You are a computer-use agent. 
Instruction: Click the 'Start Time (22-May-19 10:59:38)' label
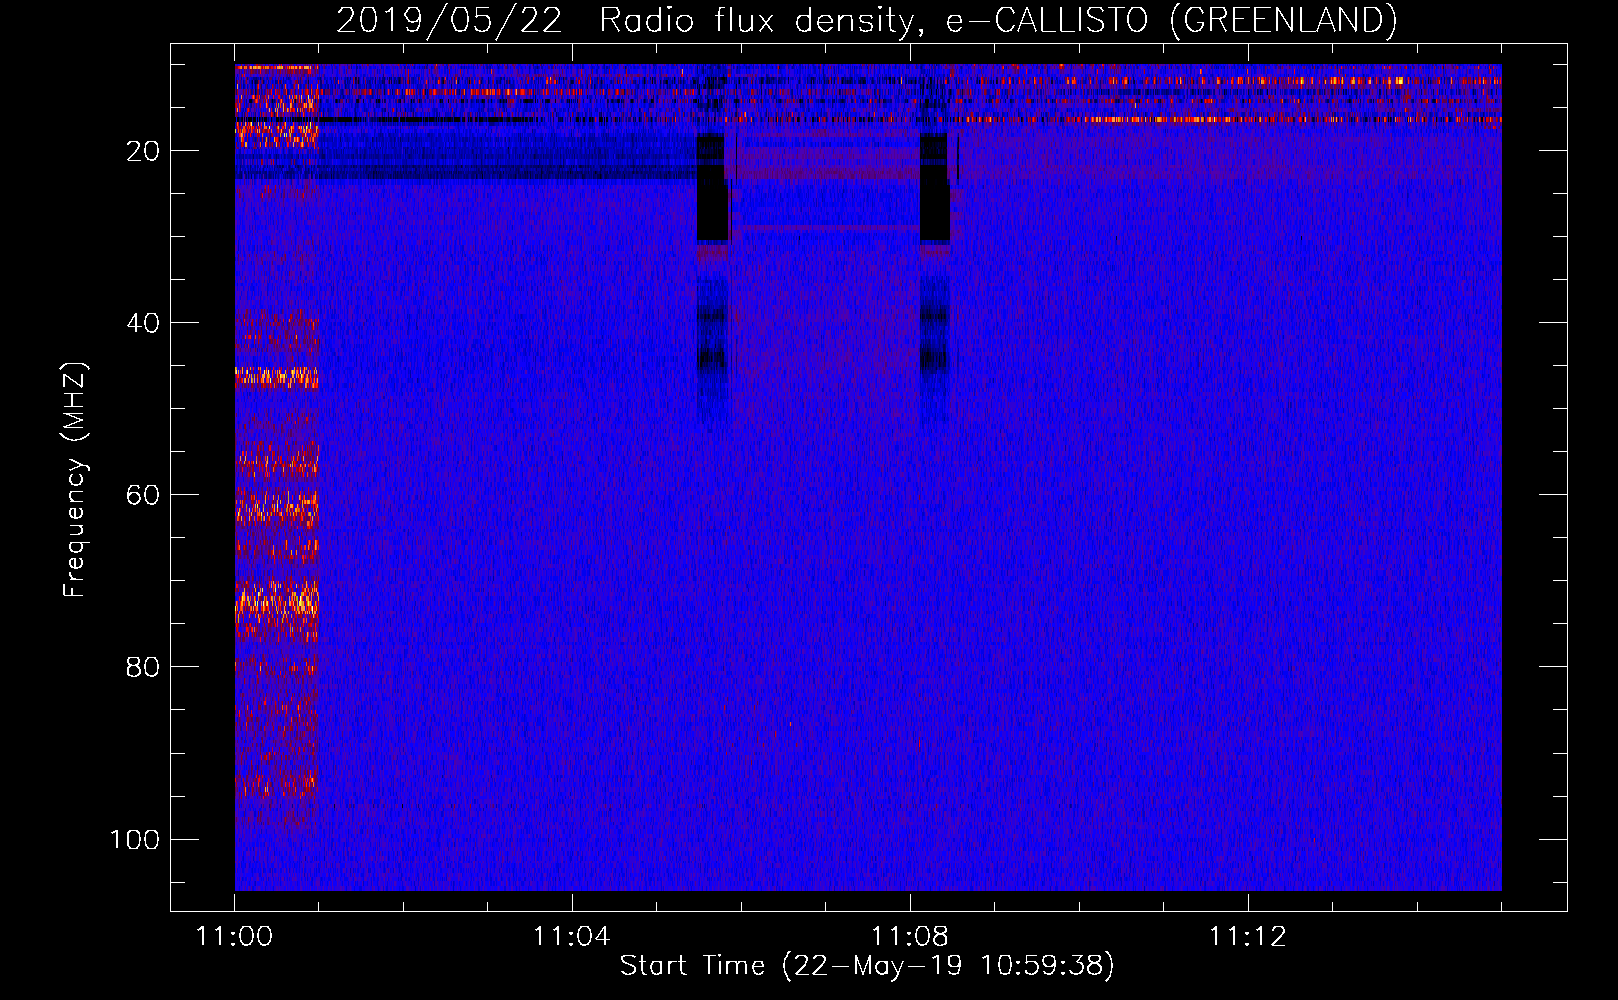[x=867, y=966]
